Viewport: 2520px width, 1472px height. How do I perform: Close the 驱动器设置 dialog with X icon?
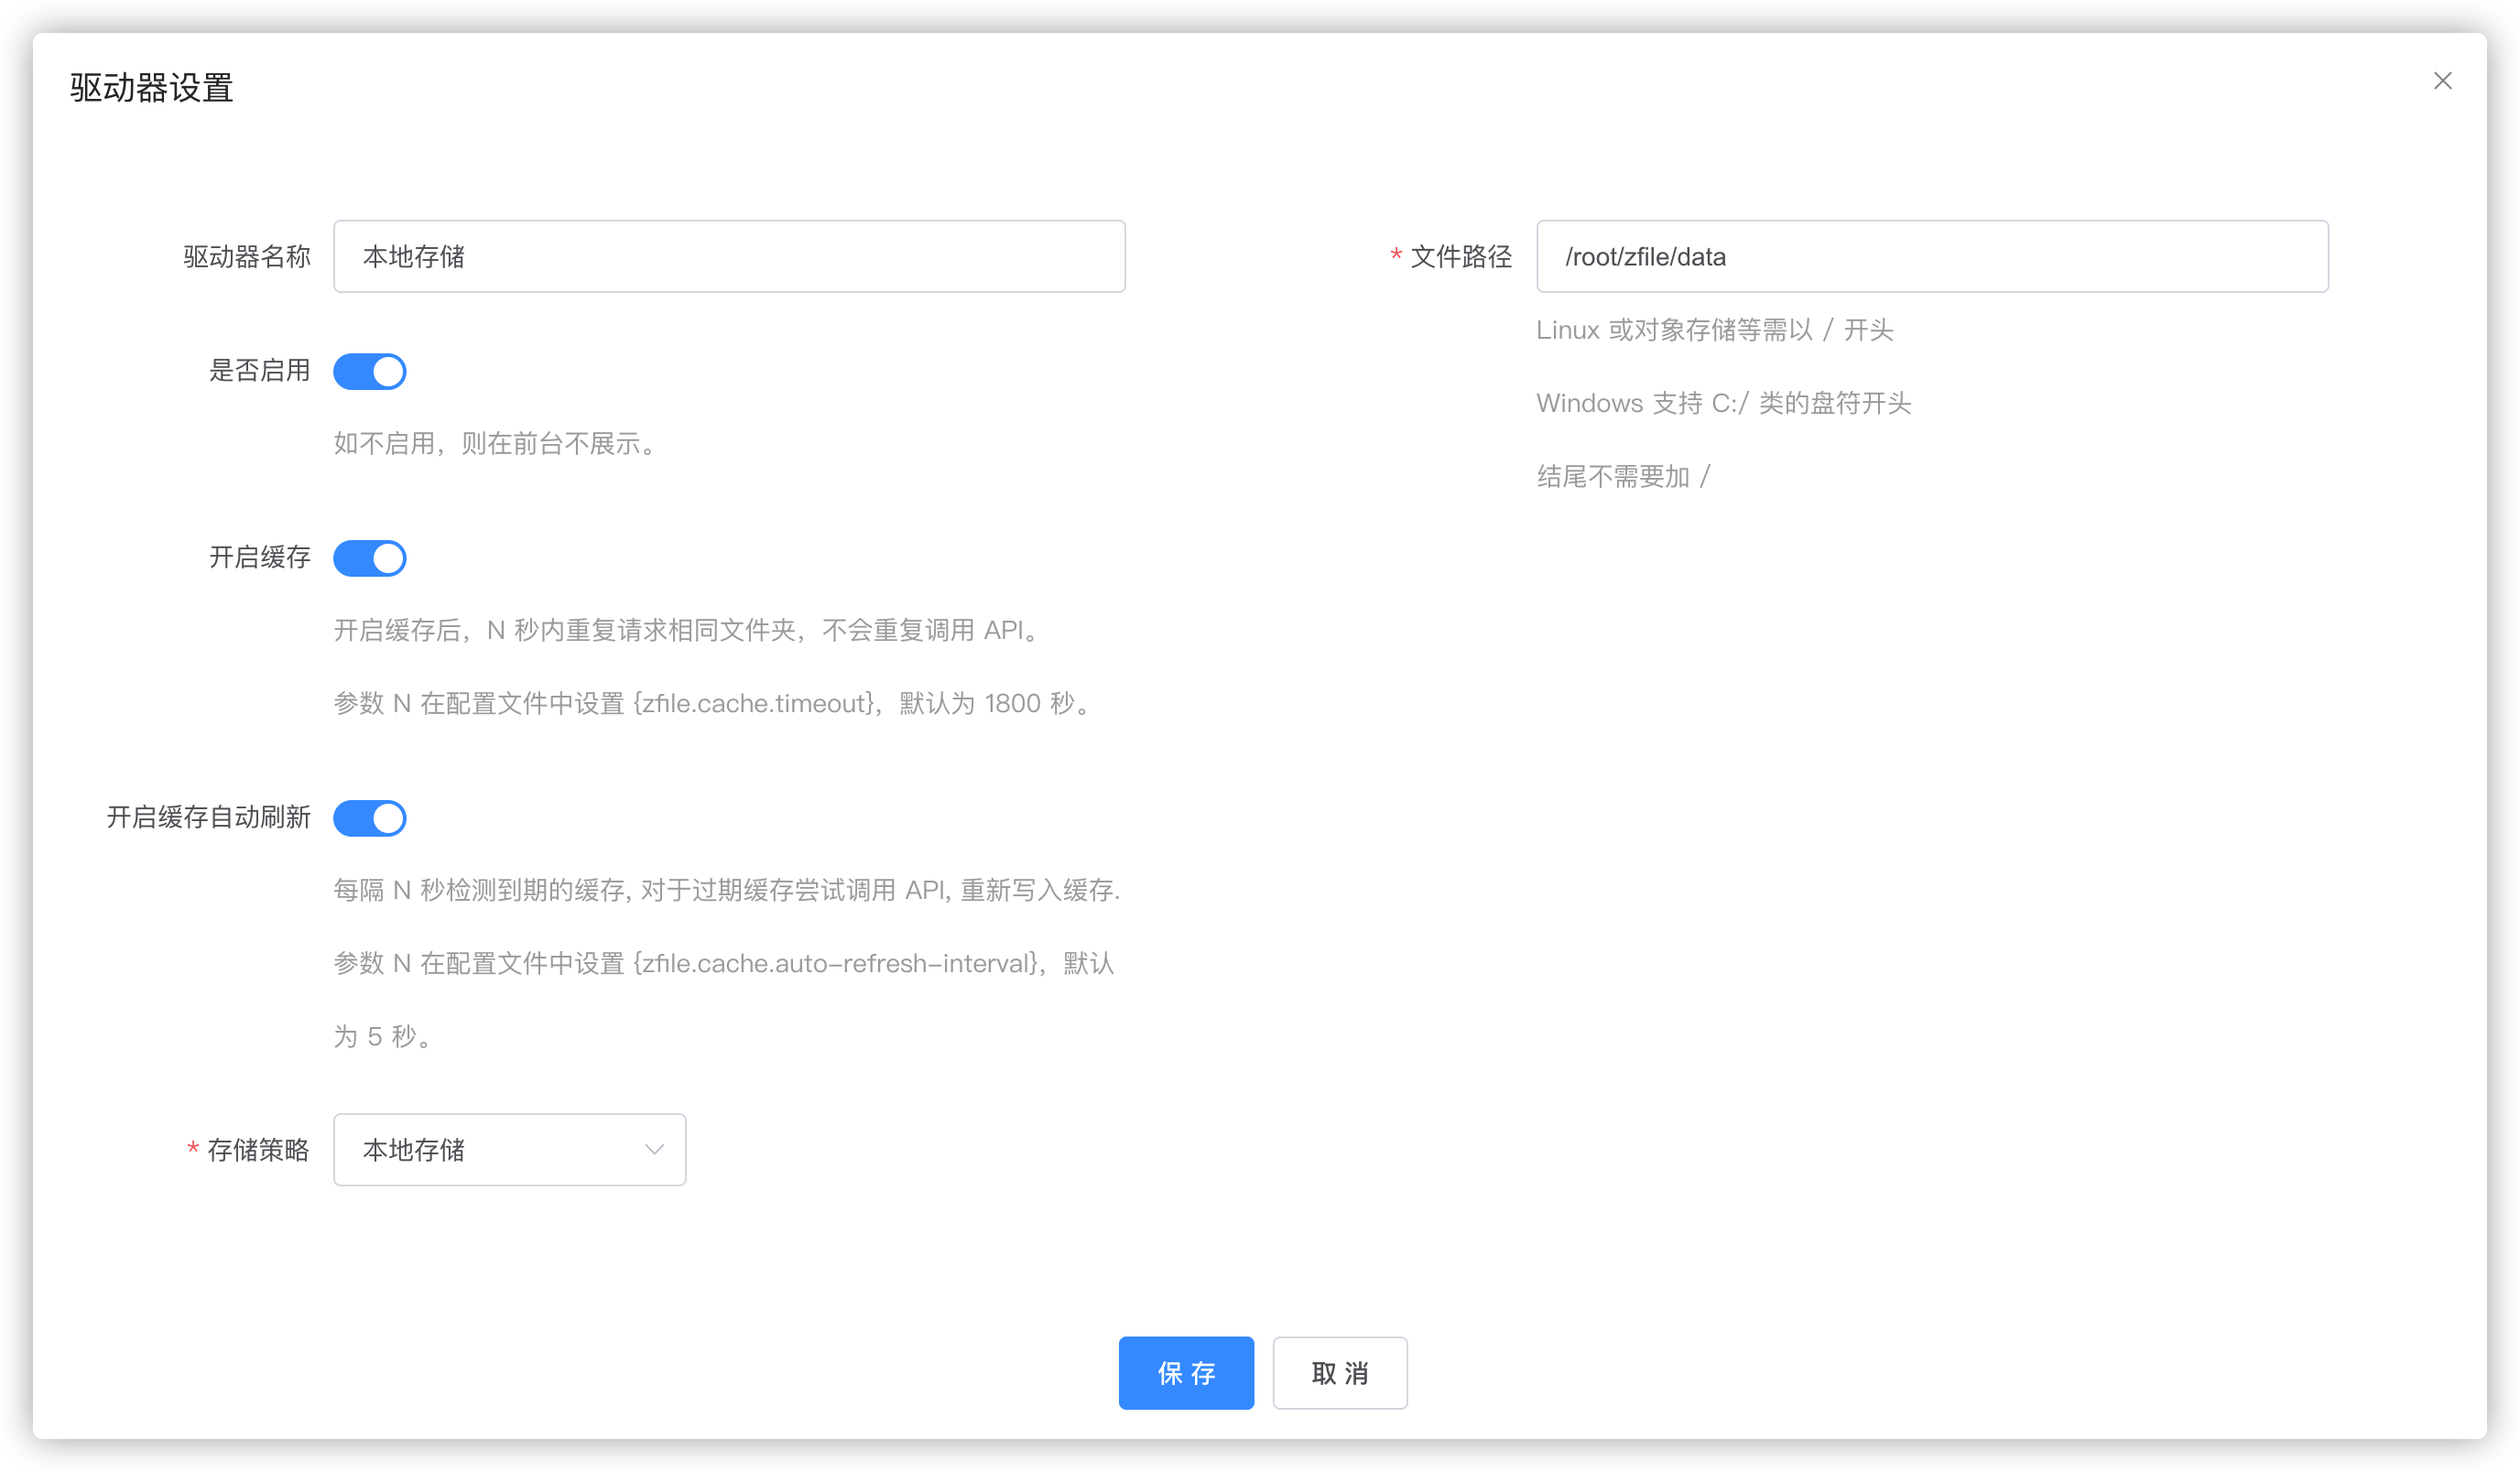[2442, 81]
